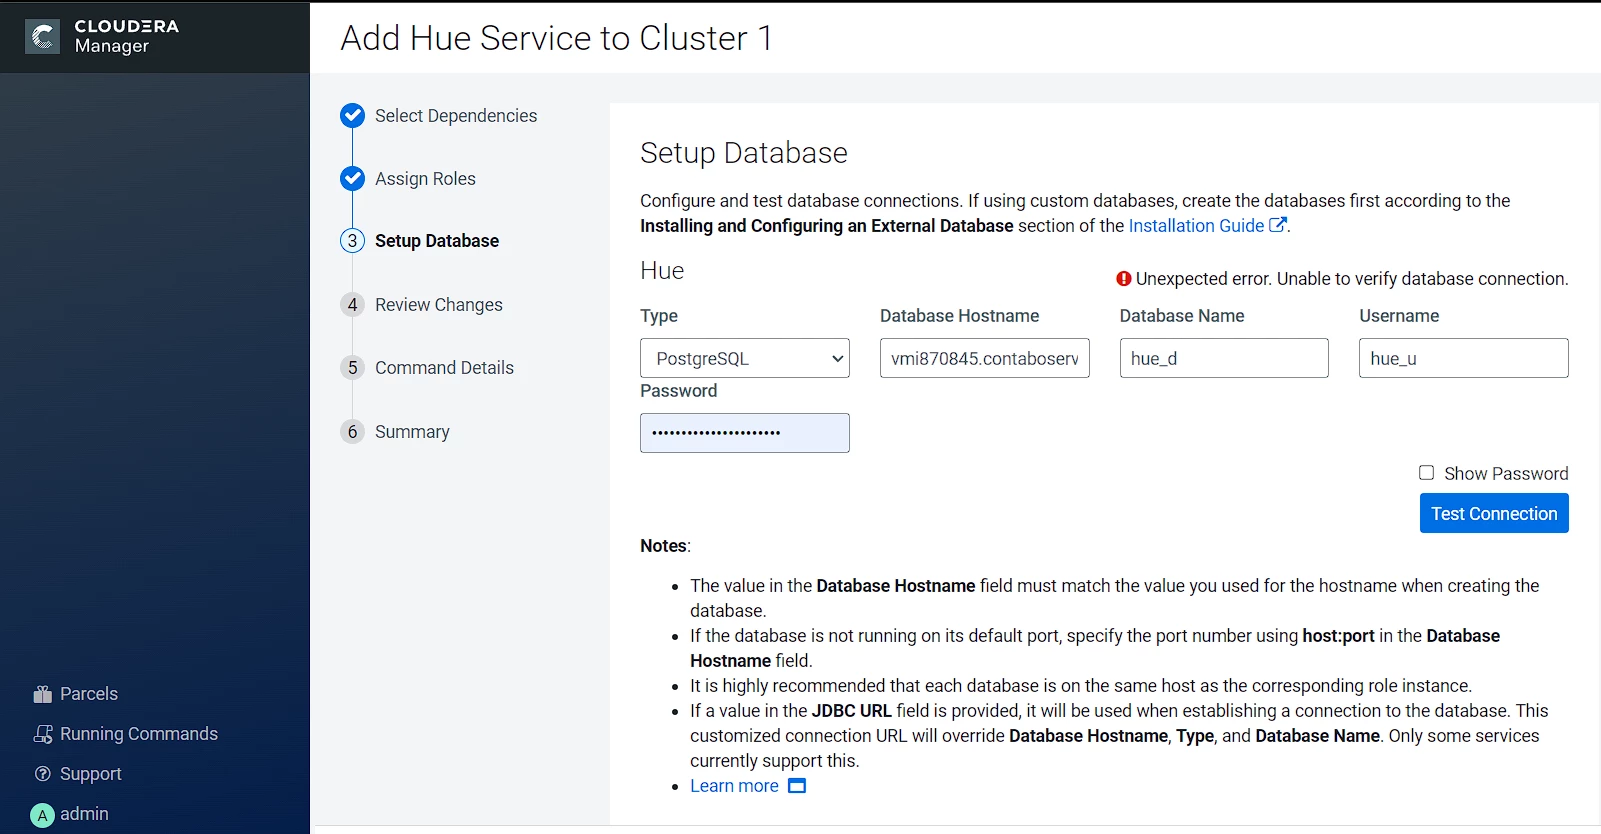
Task: Click the Test Connection button
Action: click(1494, 513)
